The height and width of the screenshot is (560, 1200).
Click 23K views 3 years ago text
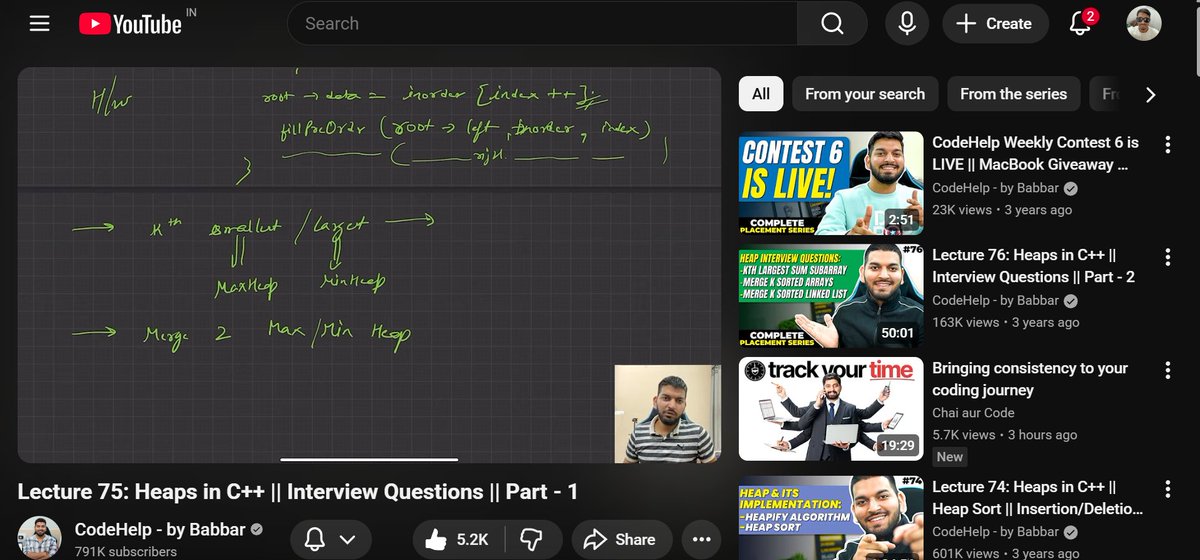tap(1002, 210)
